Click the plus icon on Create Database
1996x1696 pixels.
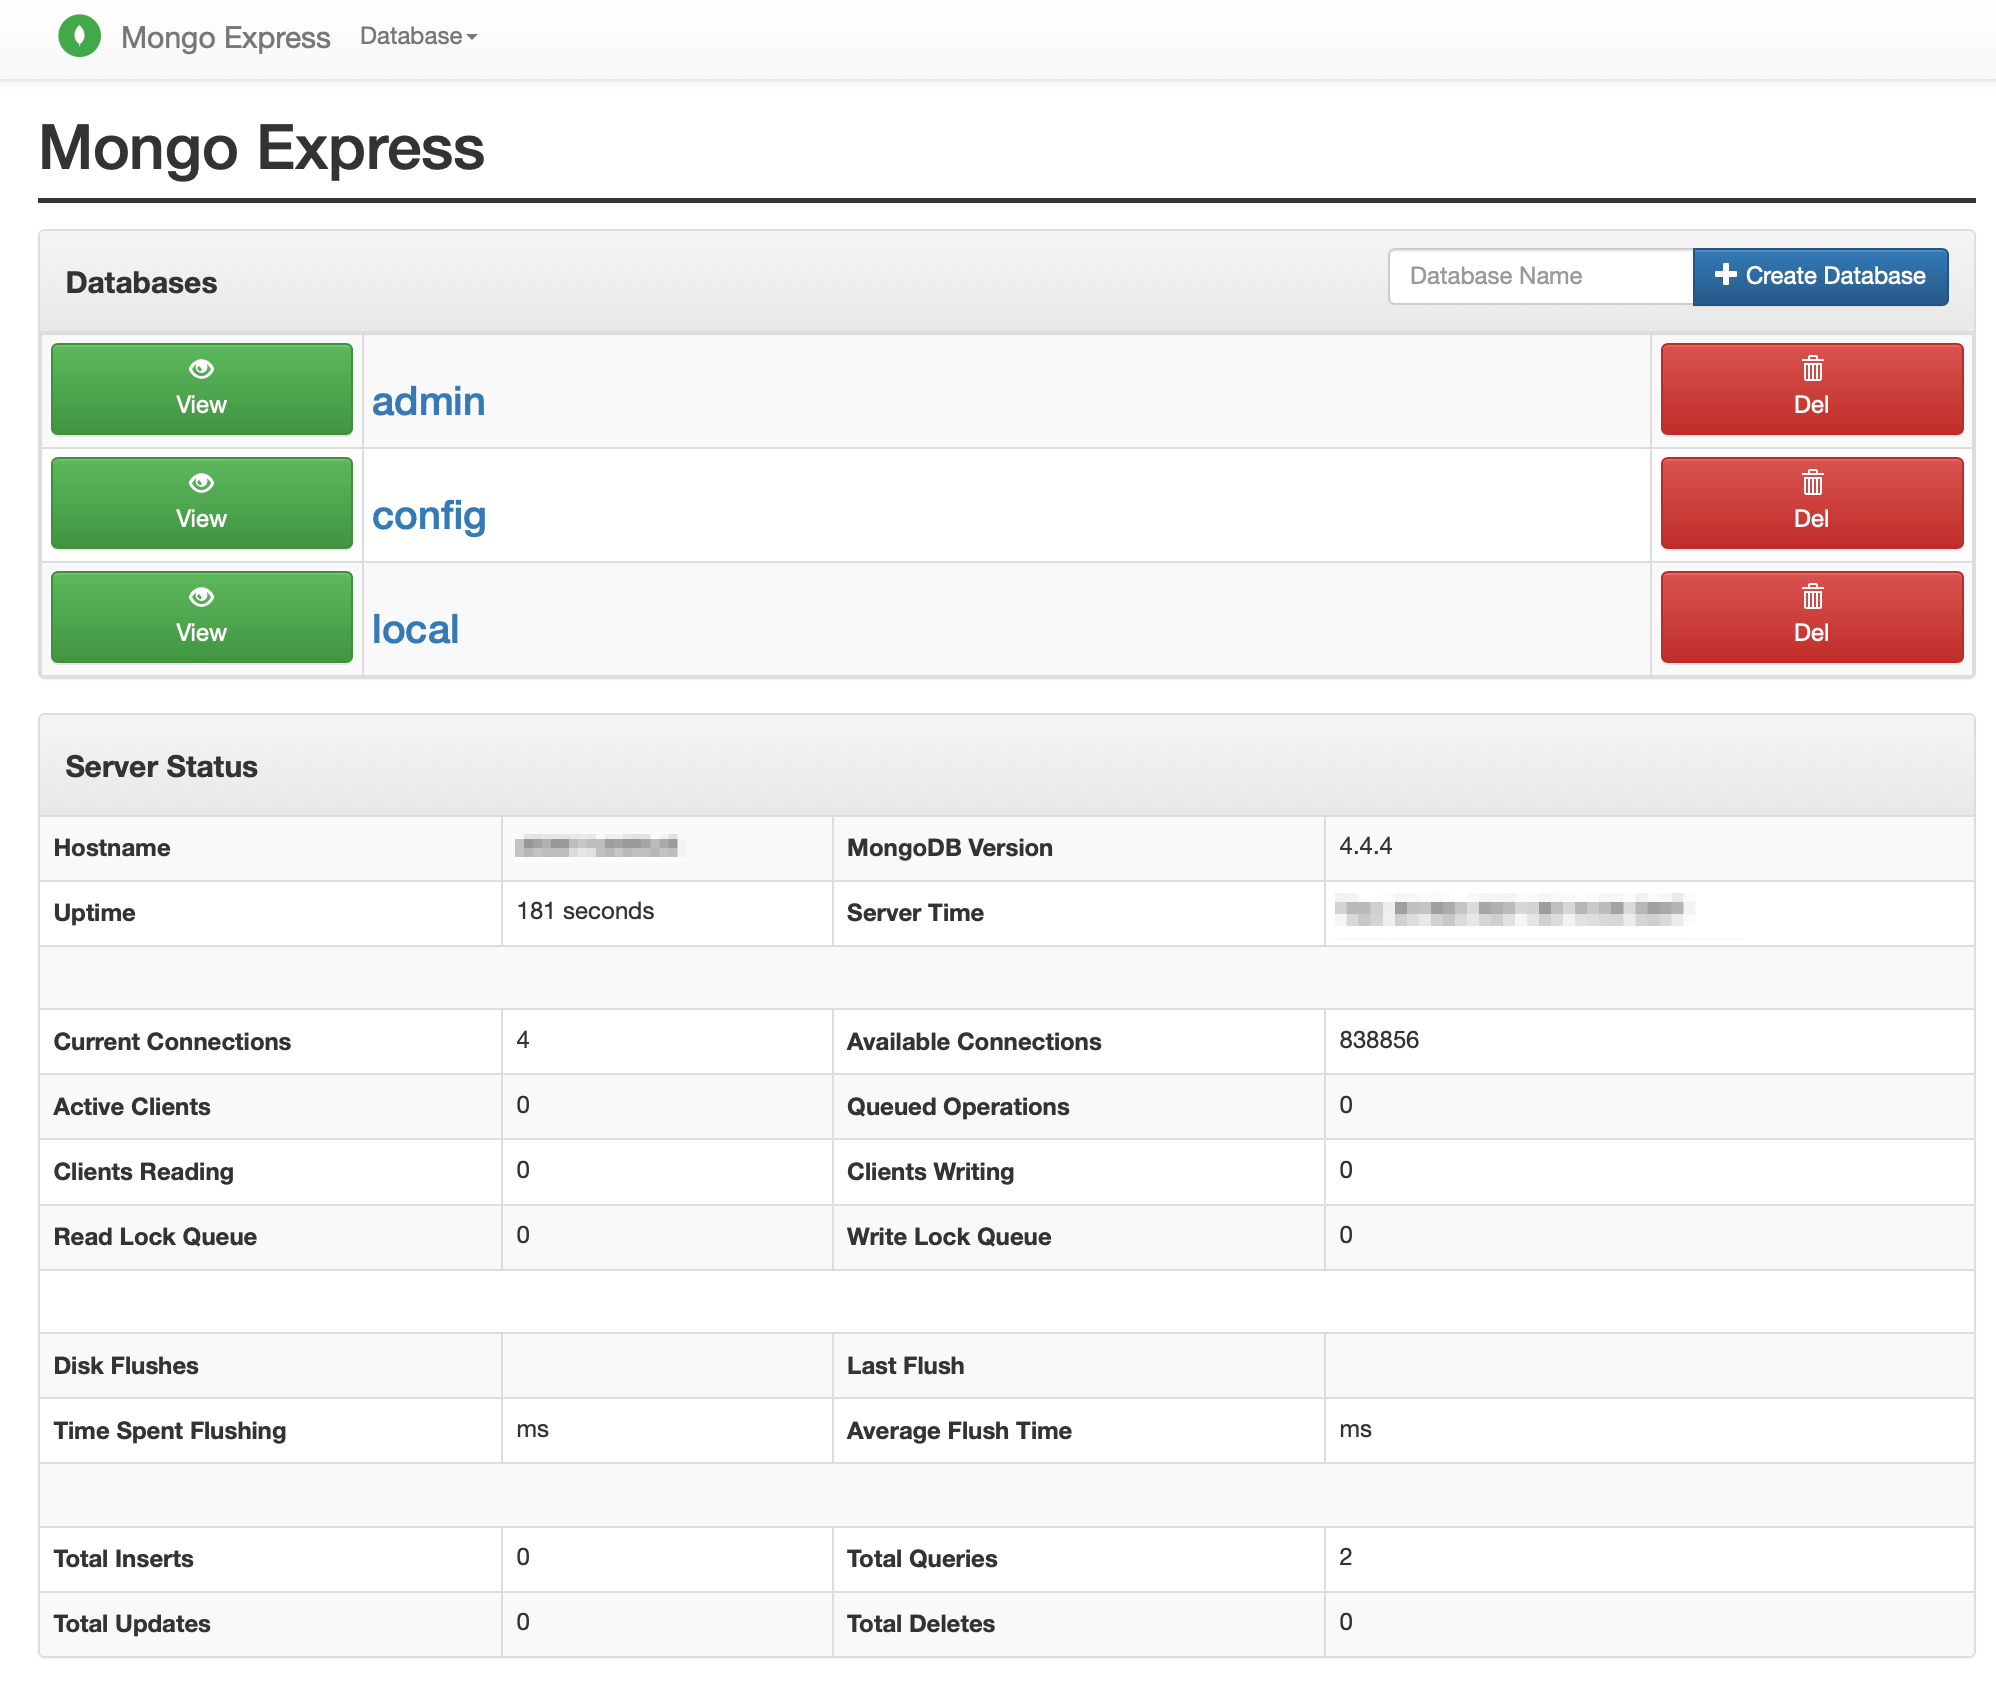coord(1725,275)
